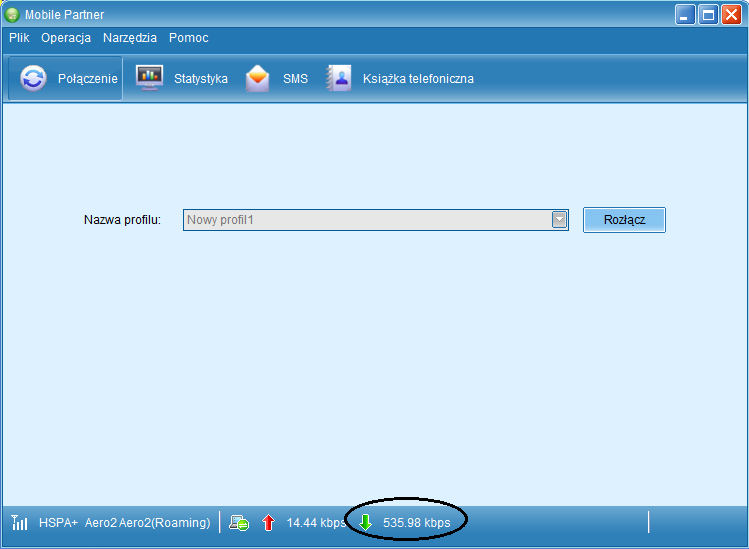Click the signal strength bars icon
Screen dimensions: 749x549
(x=20, y=522)
